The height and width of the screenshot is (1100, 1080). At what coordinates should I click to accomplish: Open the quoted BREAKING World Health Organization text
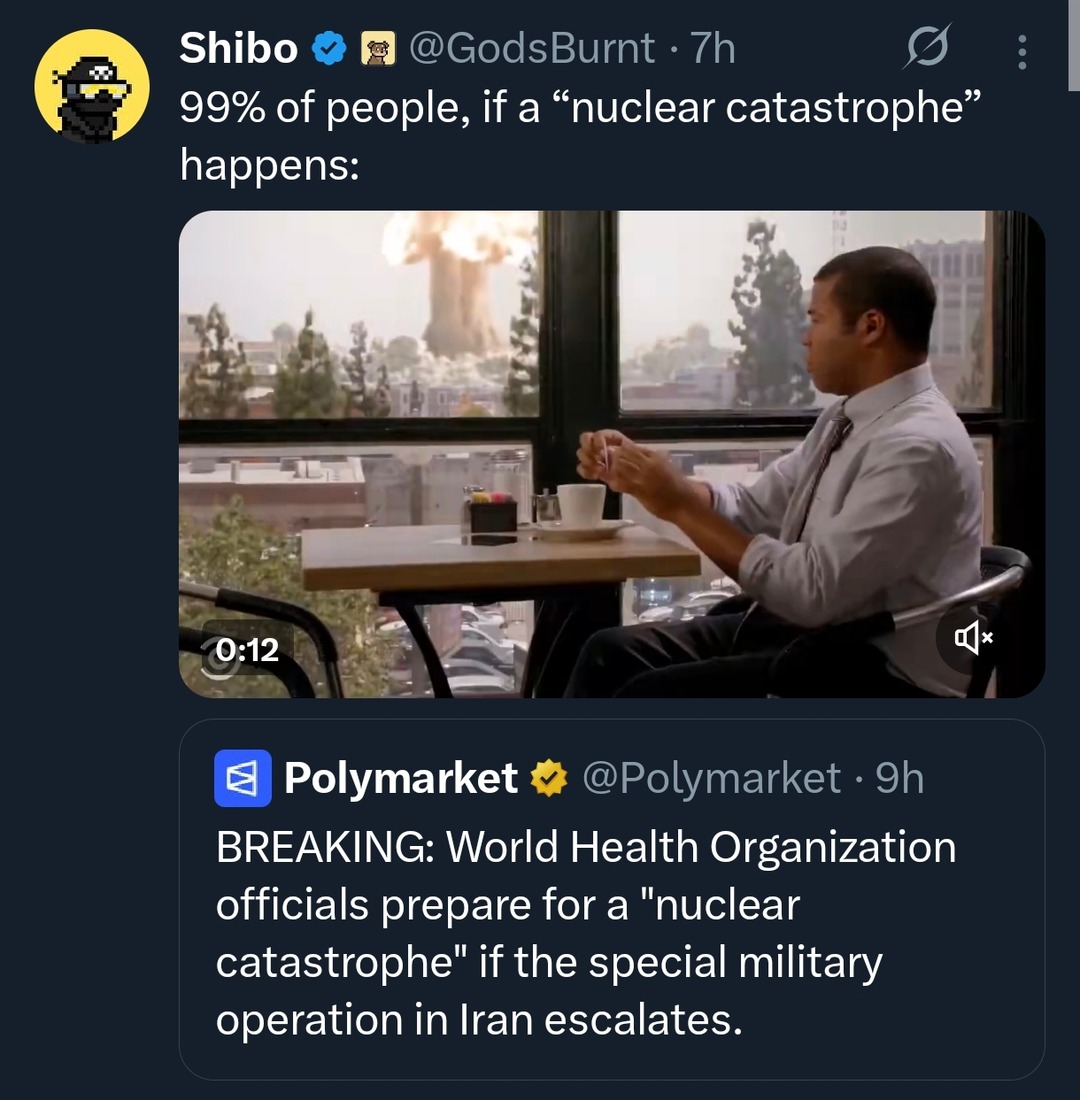coord(585,933)
